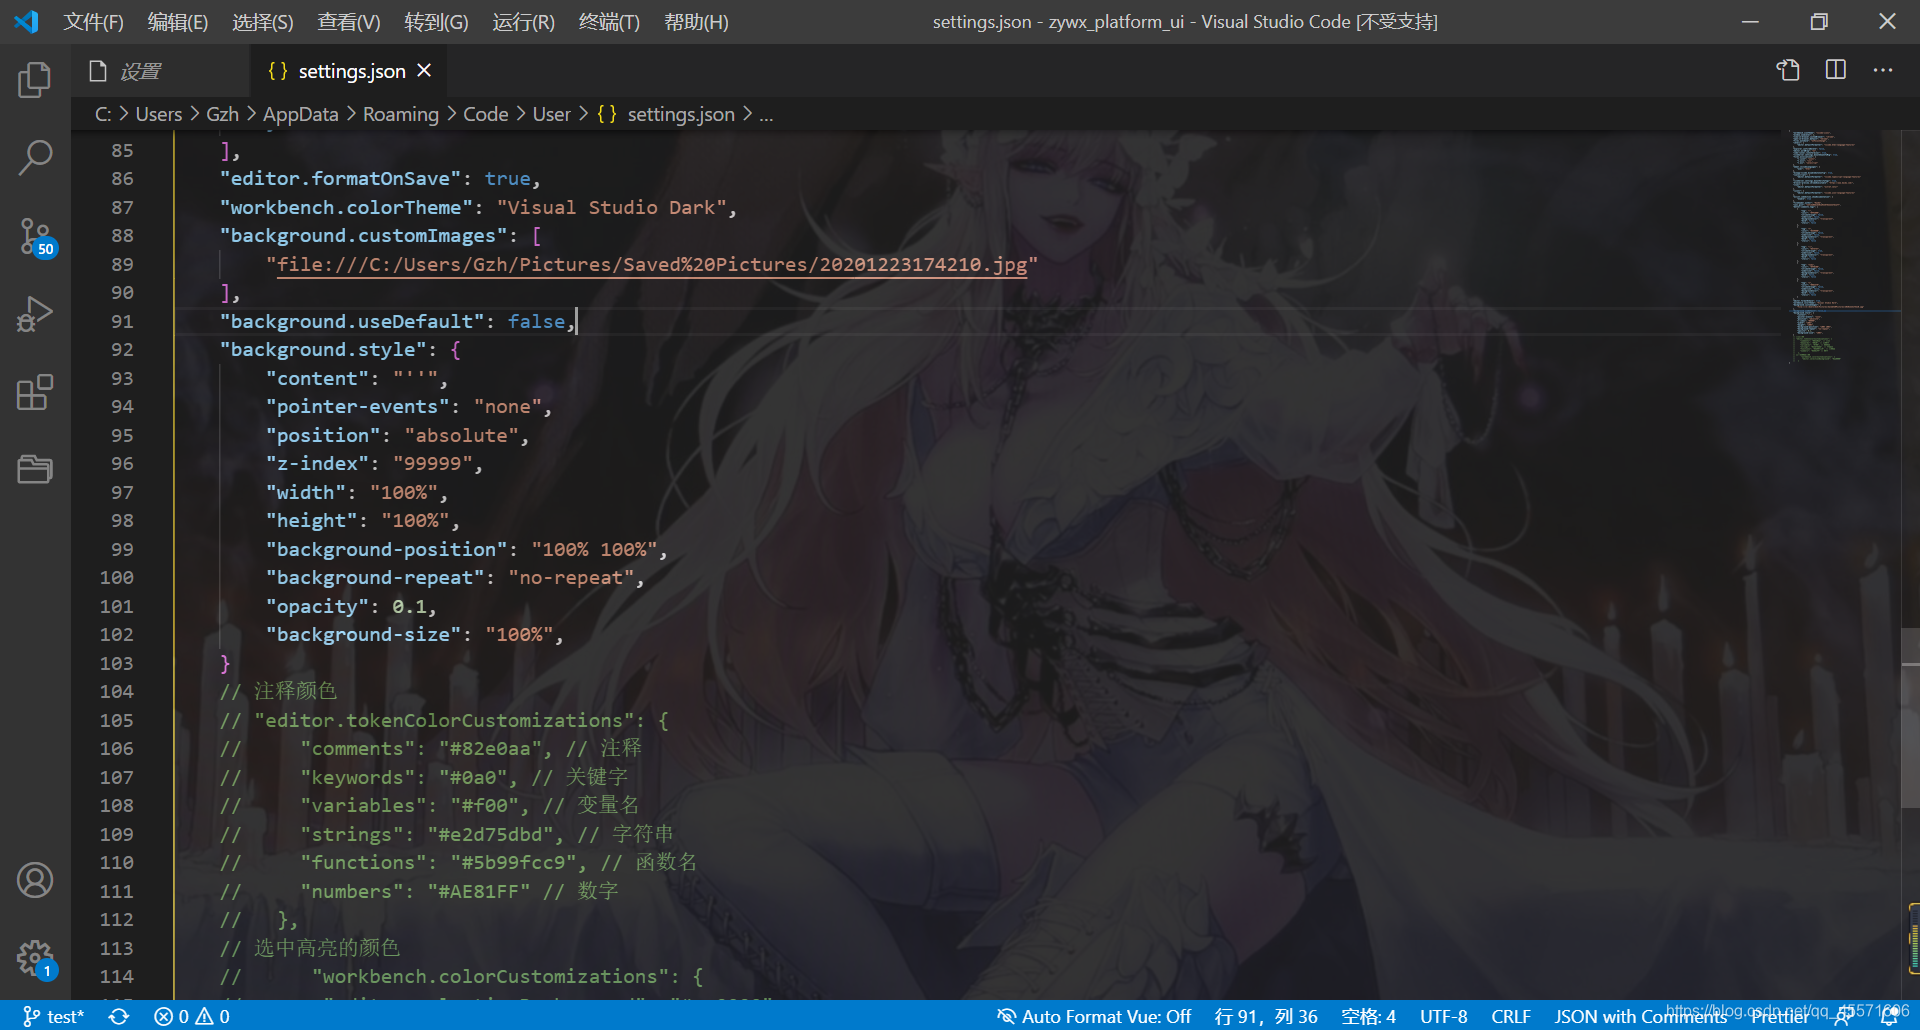Viewport: 1920px width, 1030px height.
Task: Select language mode JSON with Comments
Action: coord(1640,1016)
